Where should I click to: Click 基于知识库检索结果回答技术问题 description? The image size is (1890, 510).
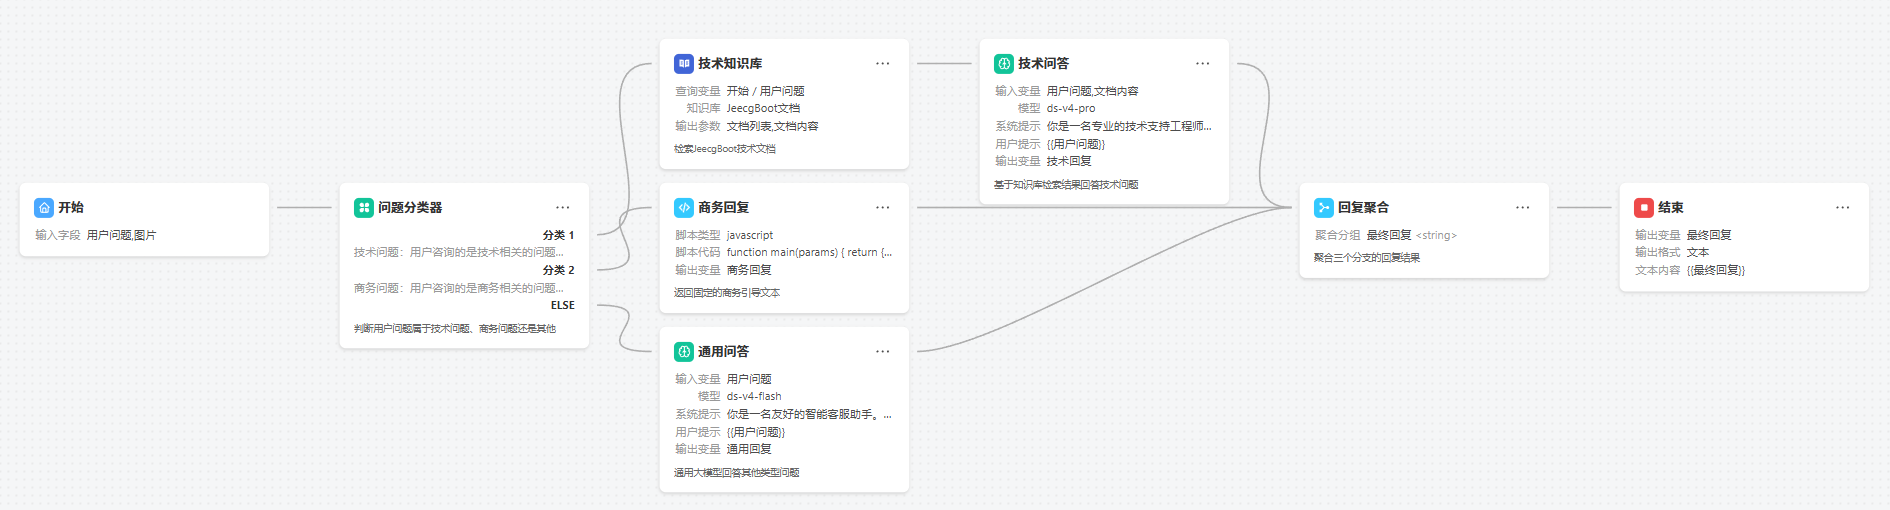pos(1066,184)
